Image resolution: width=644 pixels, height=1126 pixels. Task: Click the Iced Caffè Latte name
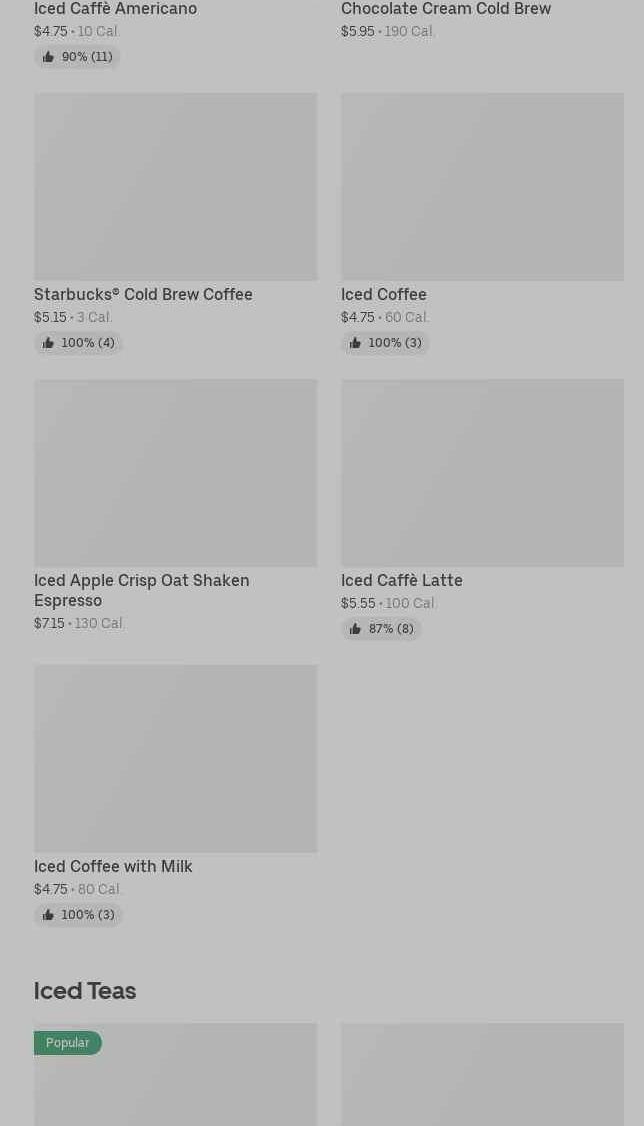point(401,581)
